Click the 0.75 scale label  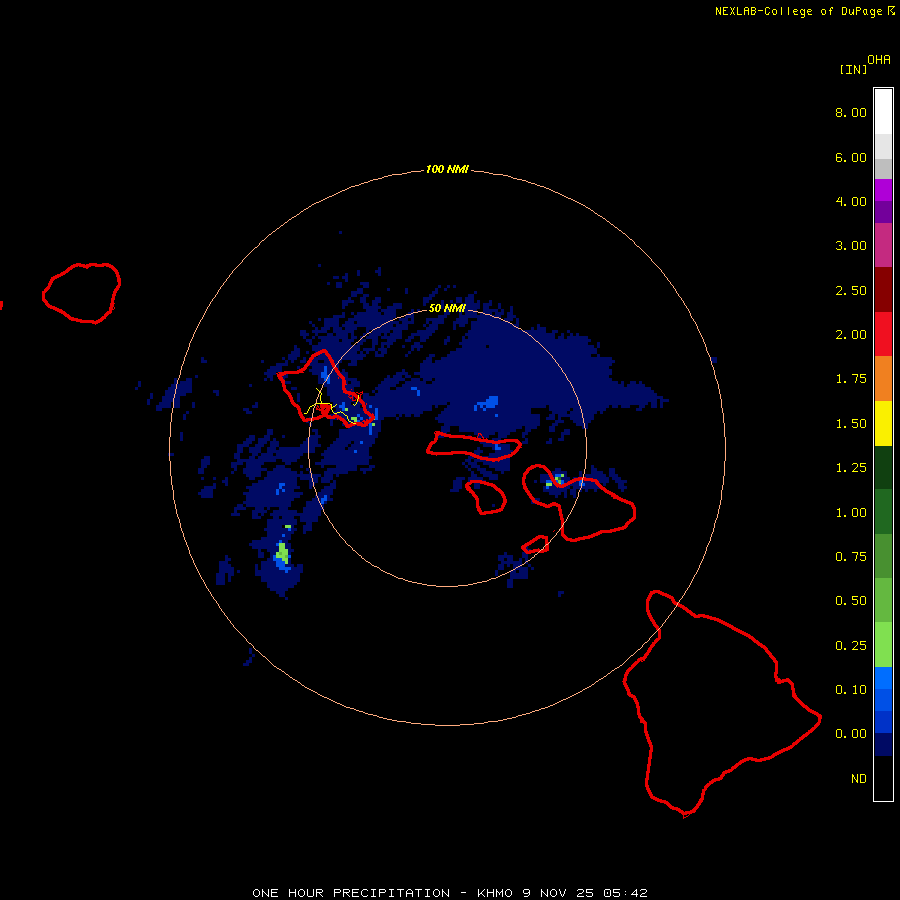(851, 557)
